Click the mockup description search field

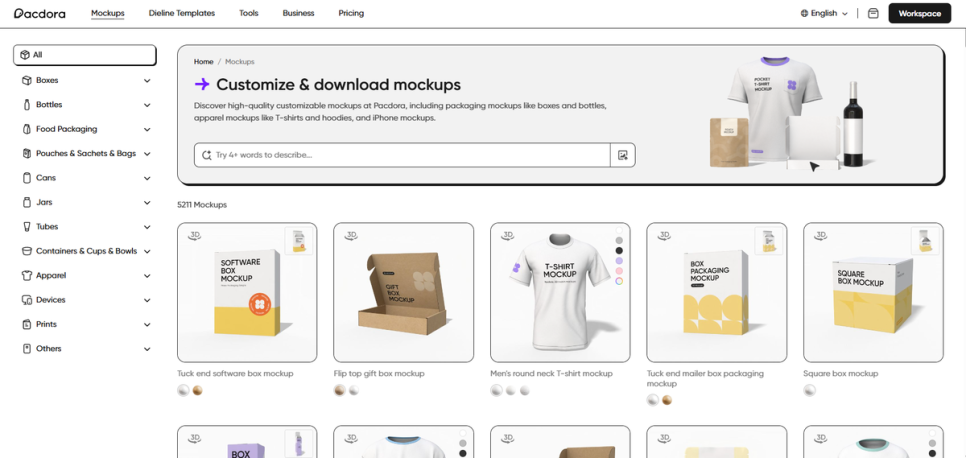point(402,155)
